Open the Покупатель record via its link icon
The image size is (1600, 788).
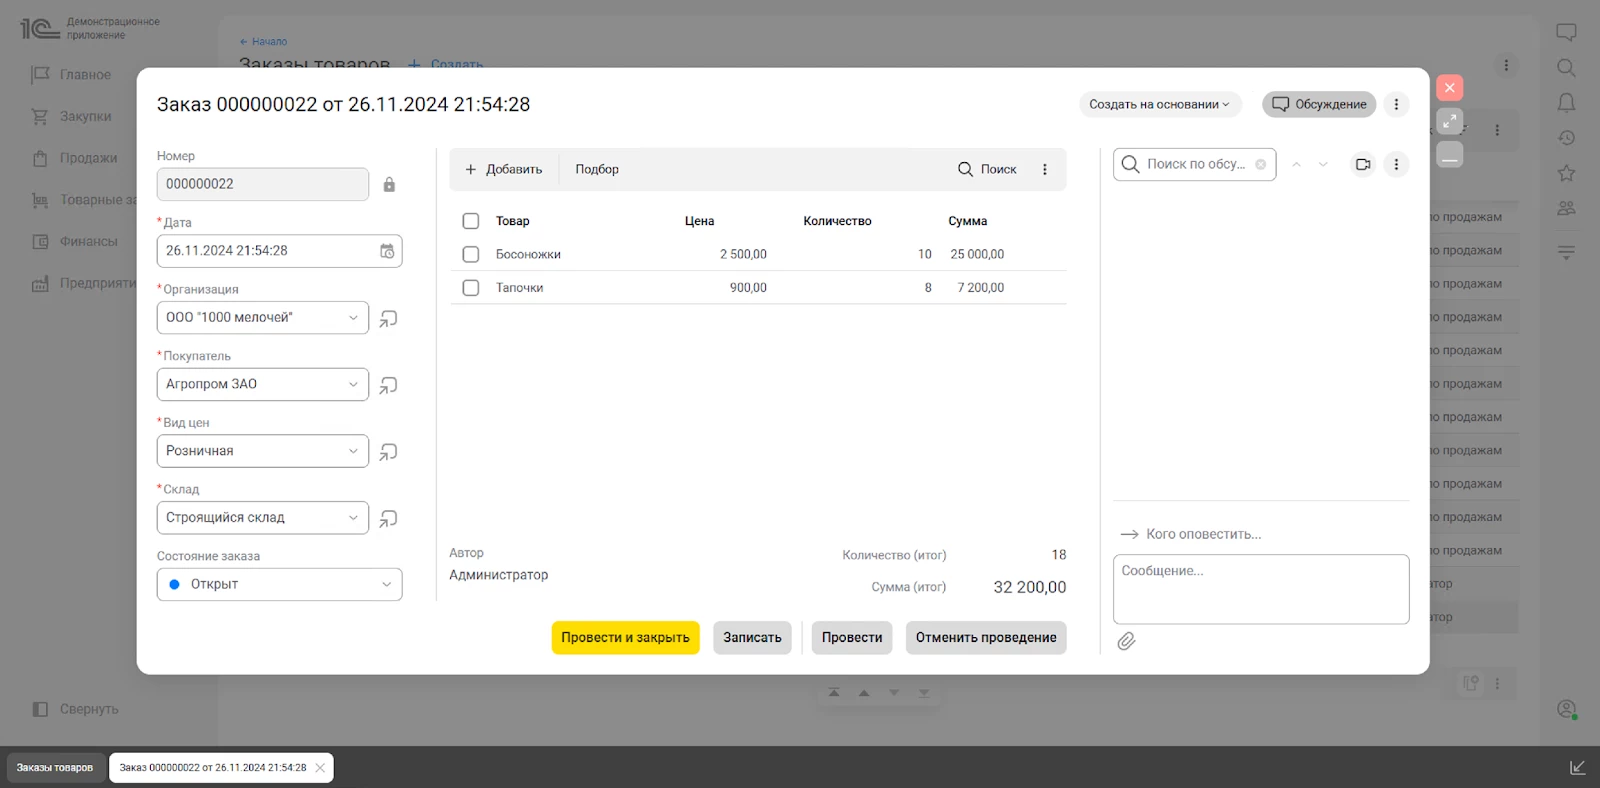point(389,385)
